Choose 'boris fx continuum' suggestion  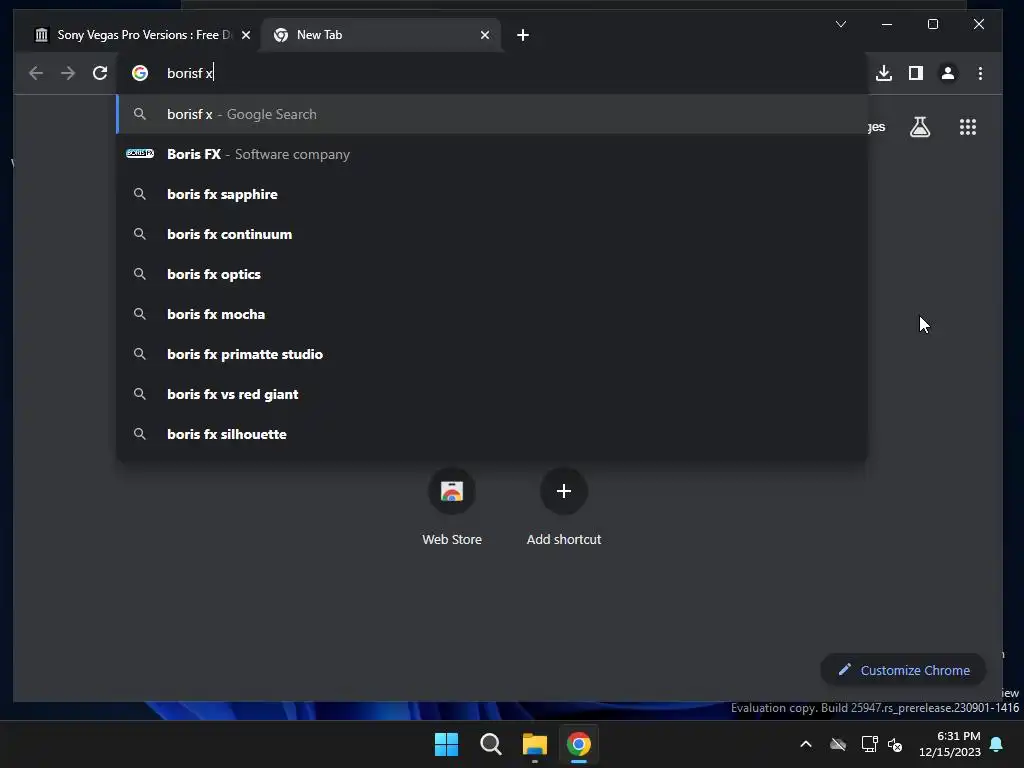[492, 234]
